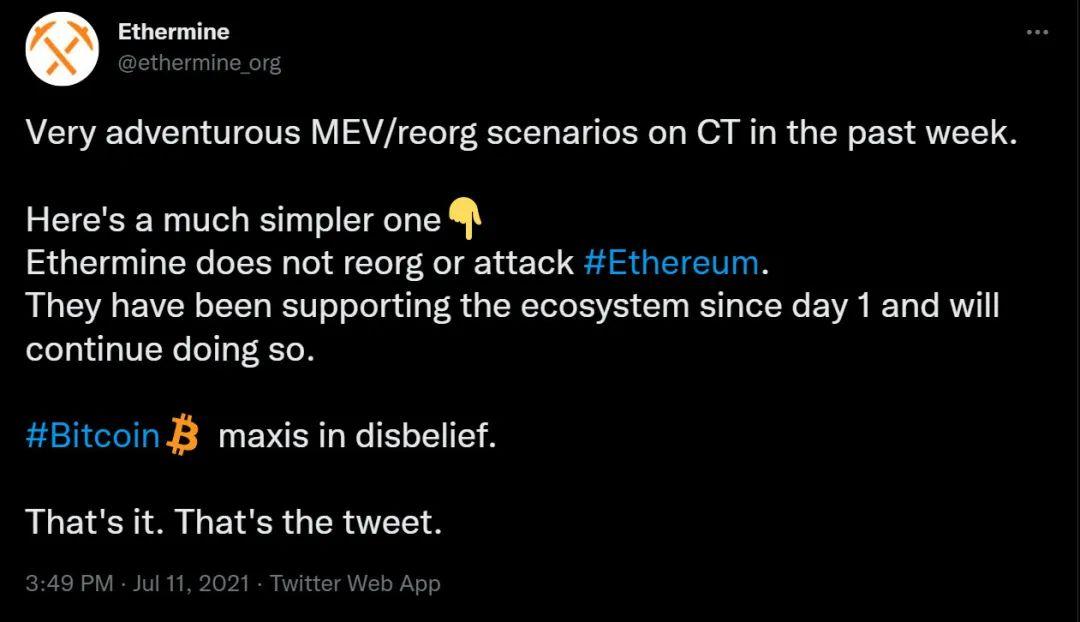
Task: Click the Twitter Web App source link
Action: [355, 583]
